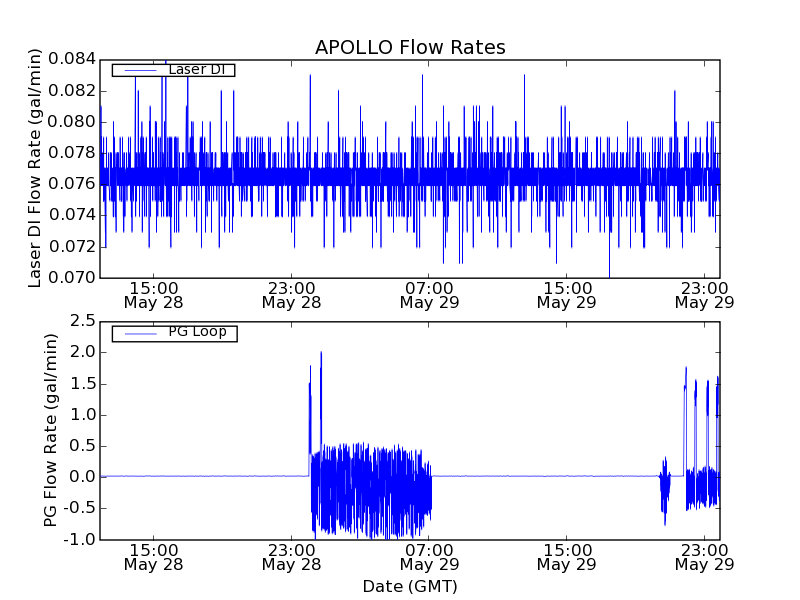
Task: Click the PG Flow Rate y-axis label
Action: [51, 430]
